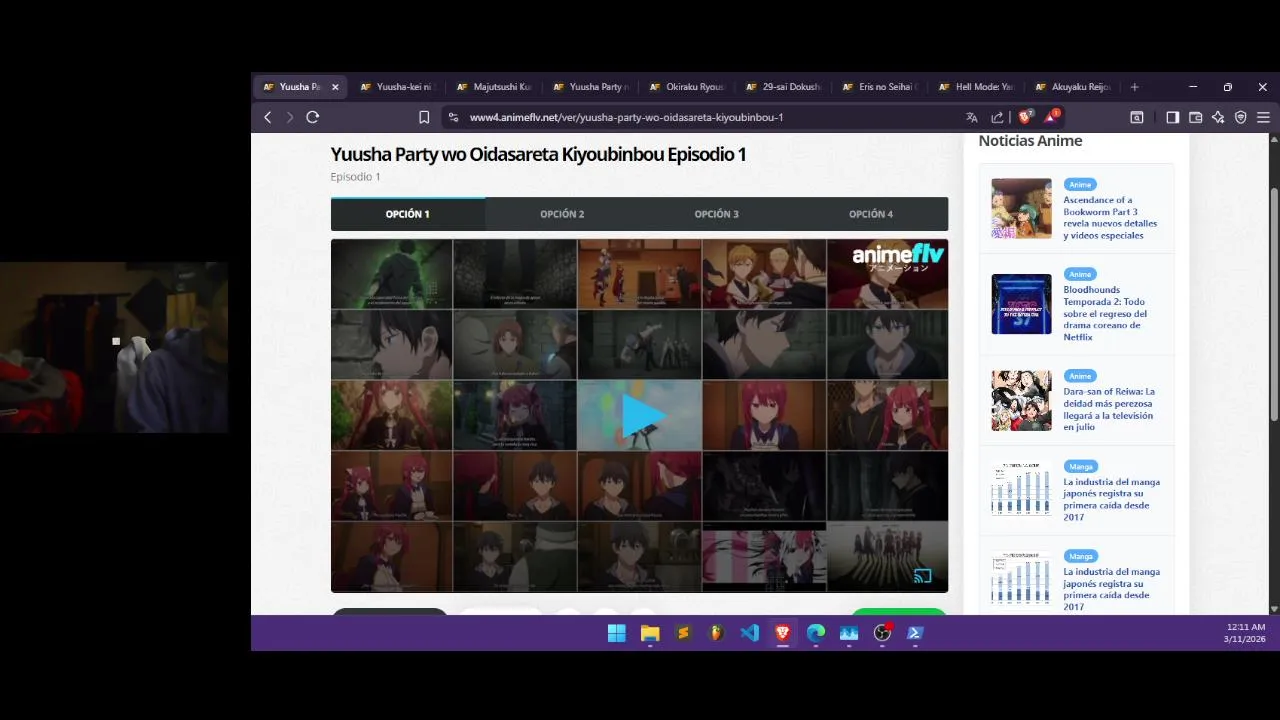Switch to the Hell Mode tab
Viewport: 1280px width, 720px height.
(976, 87)
